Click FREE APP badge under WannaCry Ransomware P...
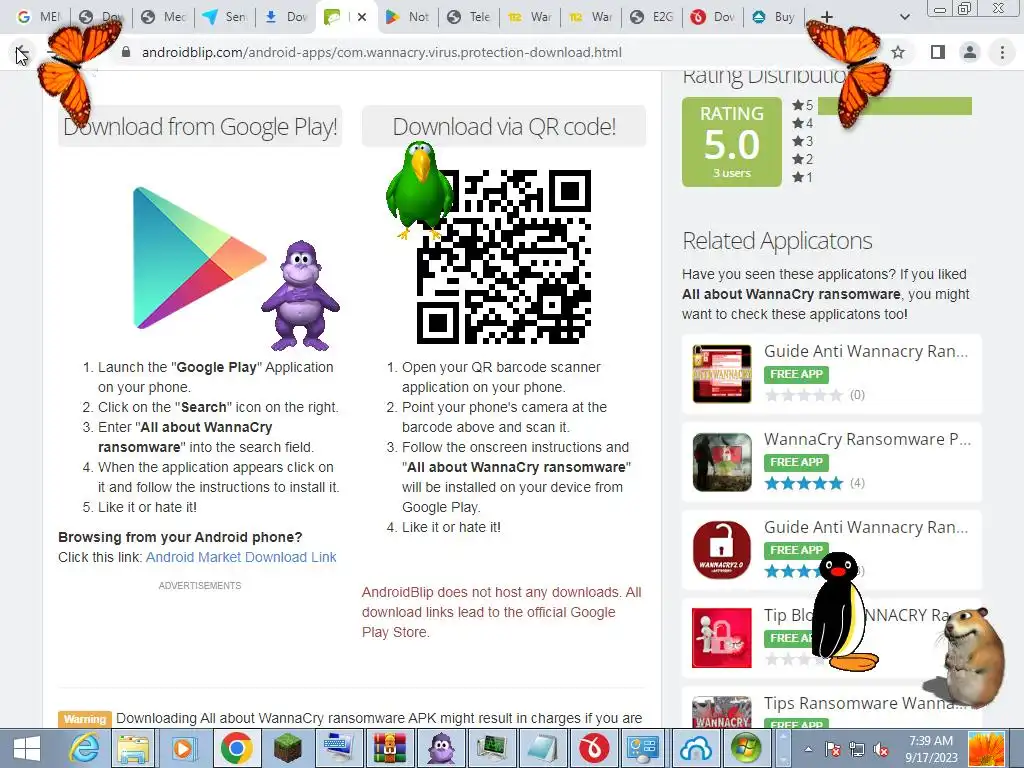 coord(796,462)
